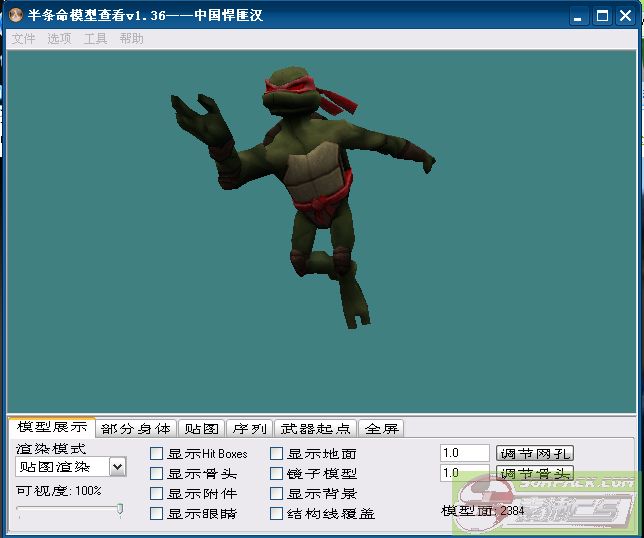Go to the 武器起点 tab
This screenshot has width=644, height=538.
pos(315,429)
